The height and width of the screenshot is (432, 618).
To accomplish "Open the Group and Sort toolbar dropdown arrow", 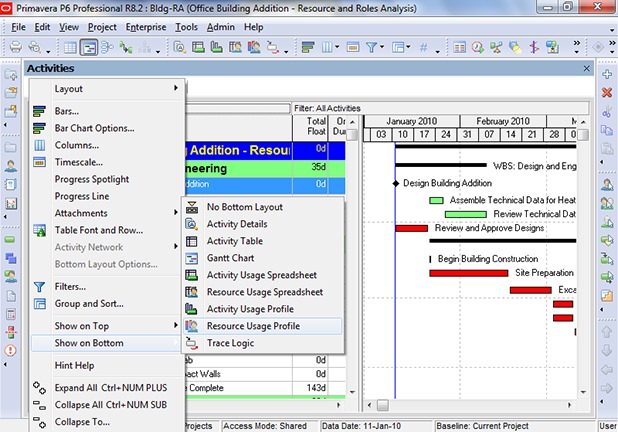I will pyautogui.click(x=408, y=48).
